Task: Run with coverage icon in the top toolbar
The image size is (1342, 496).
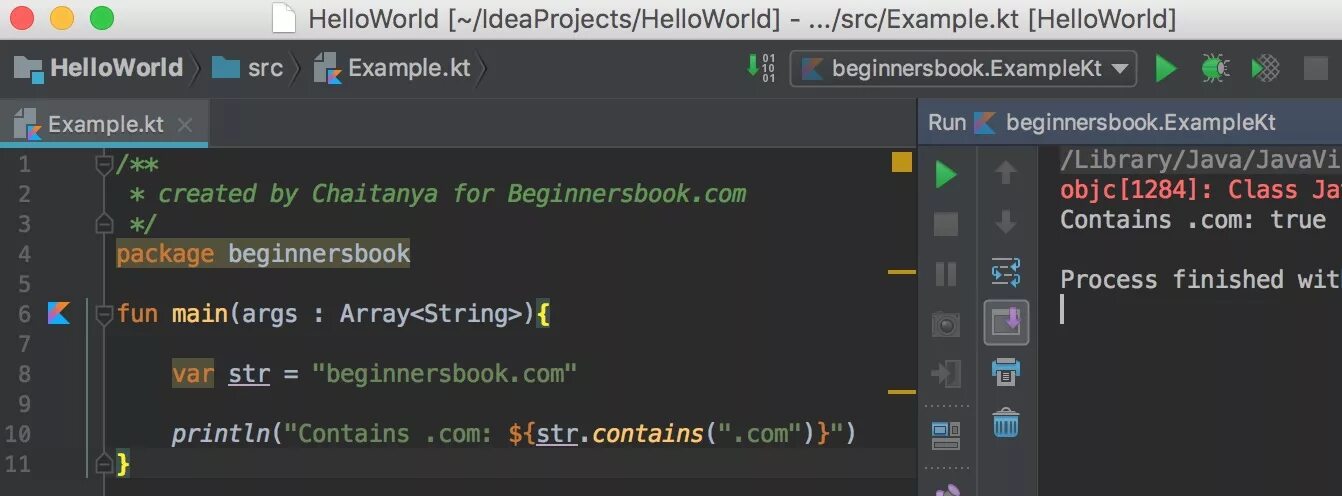Action: click(1266, 68)
